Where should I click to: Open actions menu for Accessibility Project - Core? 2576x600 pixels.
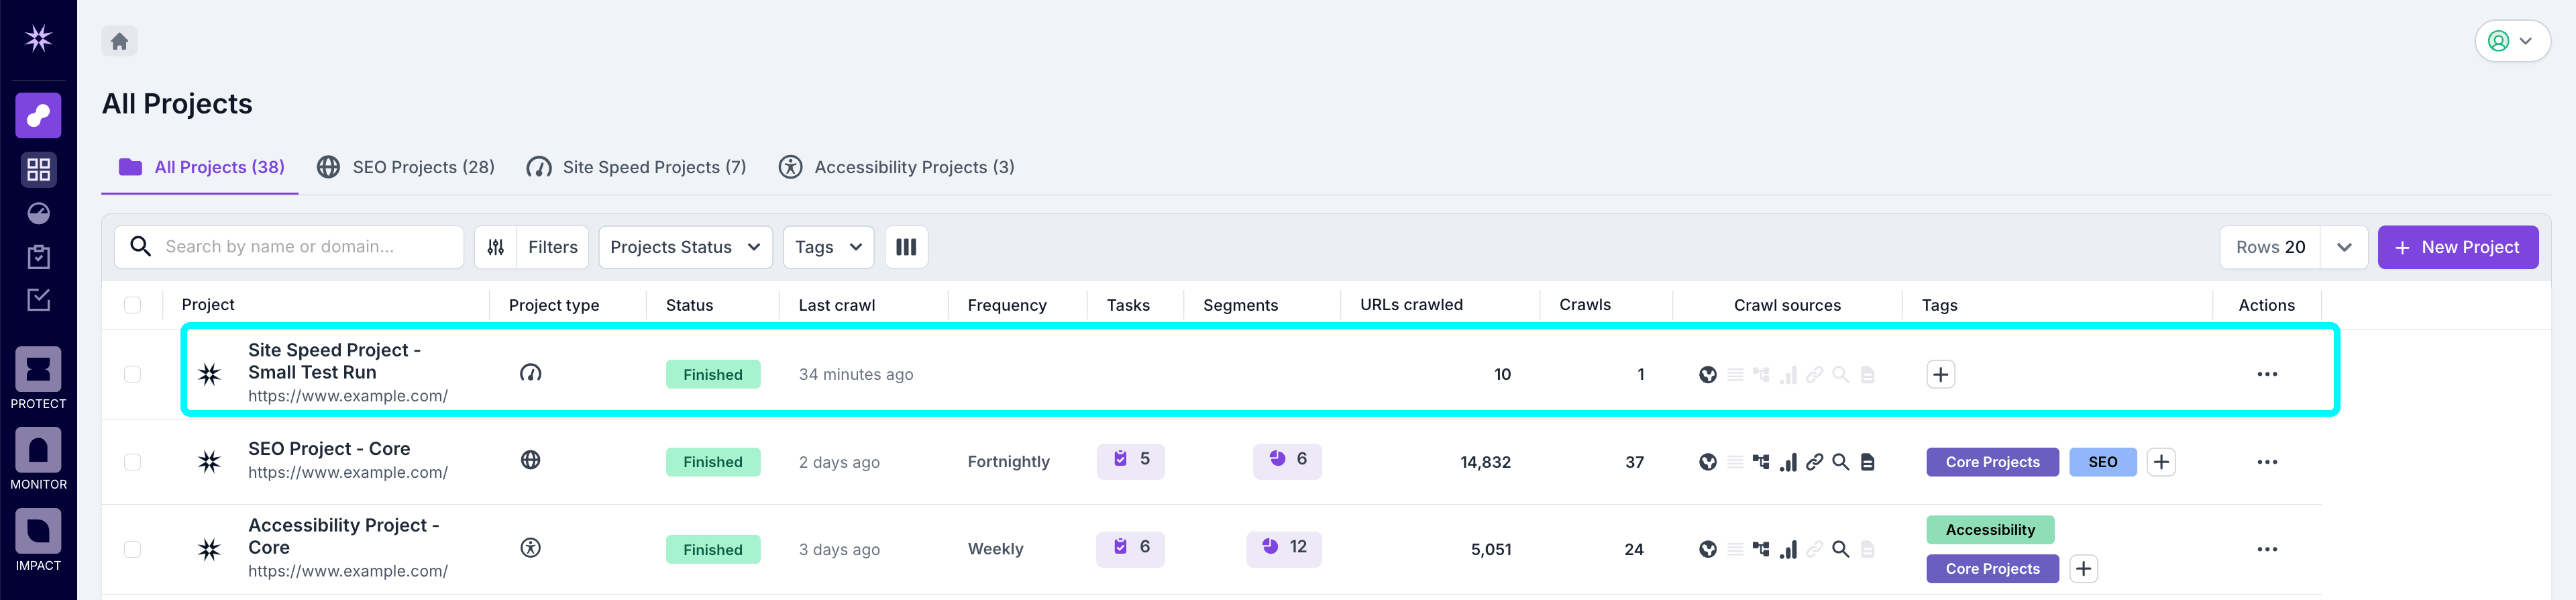pos(2267,549)
